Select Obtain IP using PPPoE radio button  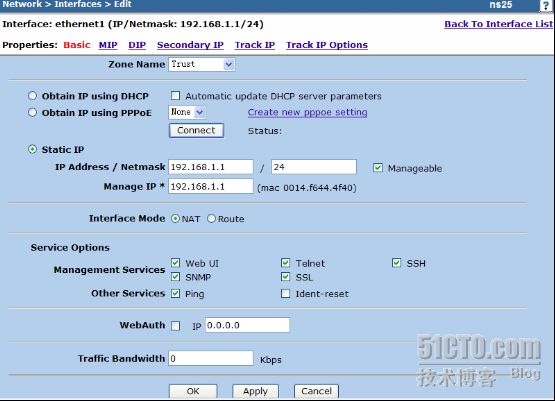tap(32, 112)
